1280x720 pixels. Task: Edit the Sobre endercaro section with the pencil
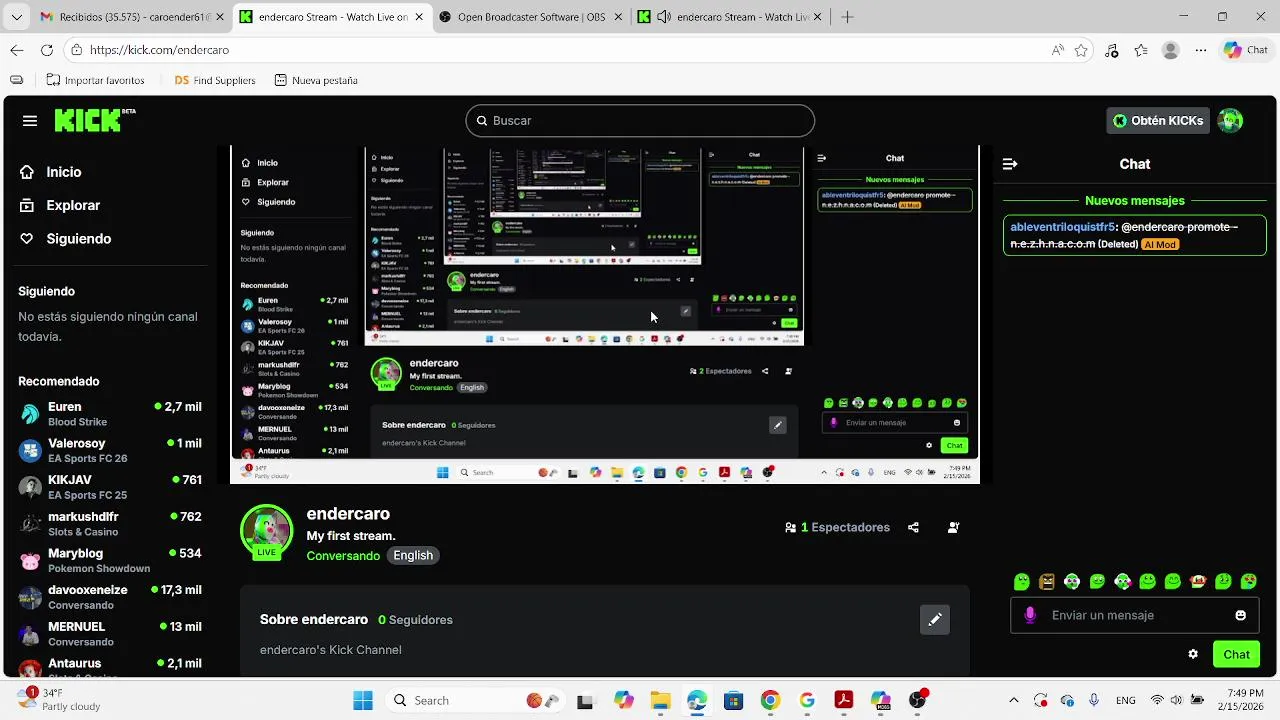[934, 620]
